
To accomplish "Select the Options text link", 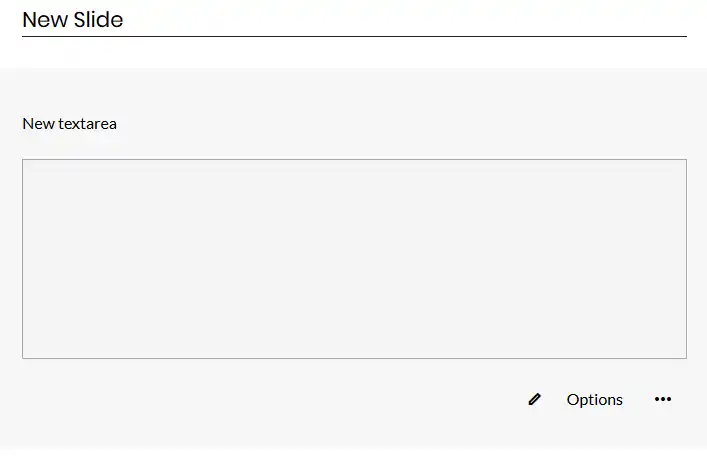I will [594, 399].
